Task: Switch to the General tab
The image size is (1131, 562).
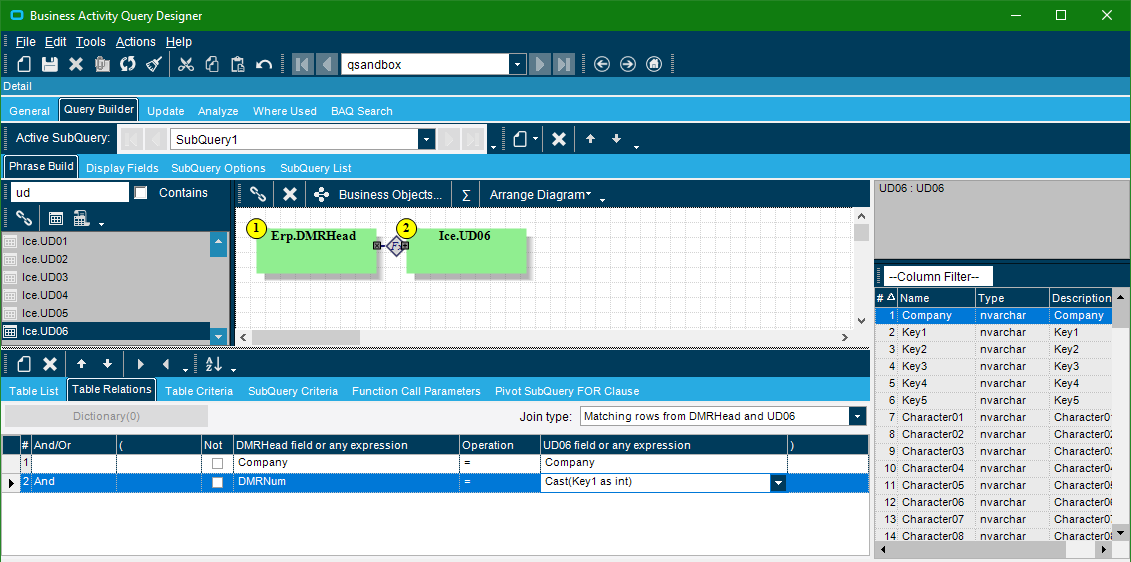Action: pyautogui.click(x=30, y=111)
